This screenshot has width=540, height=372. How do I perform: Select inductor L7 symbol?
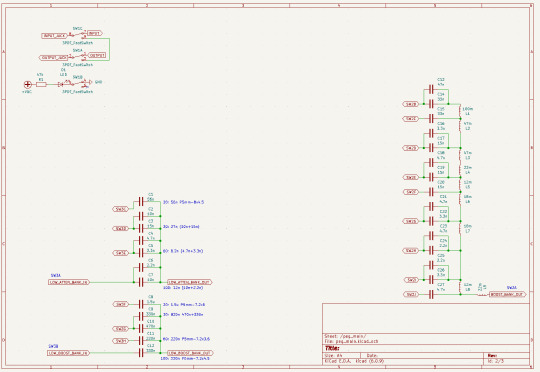click(x=460, y=228)
